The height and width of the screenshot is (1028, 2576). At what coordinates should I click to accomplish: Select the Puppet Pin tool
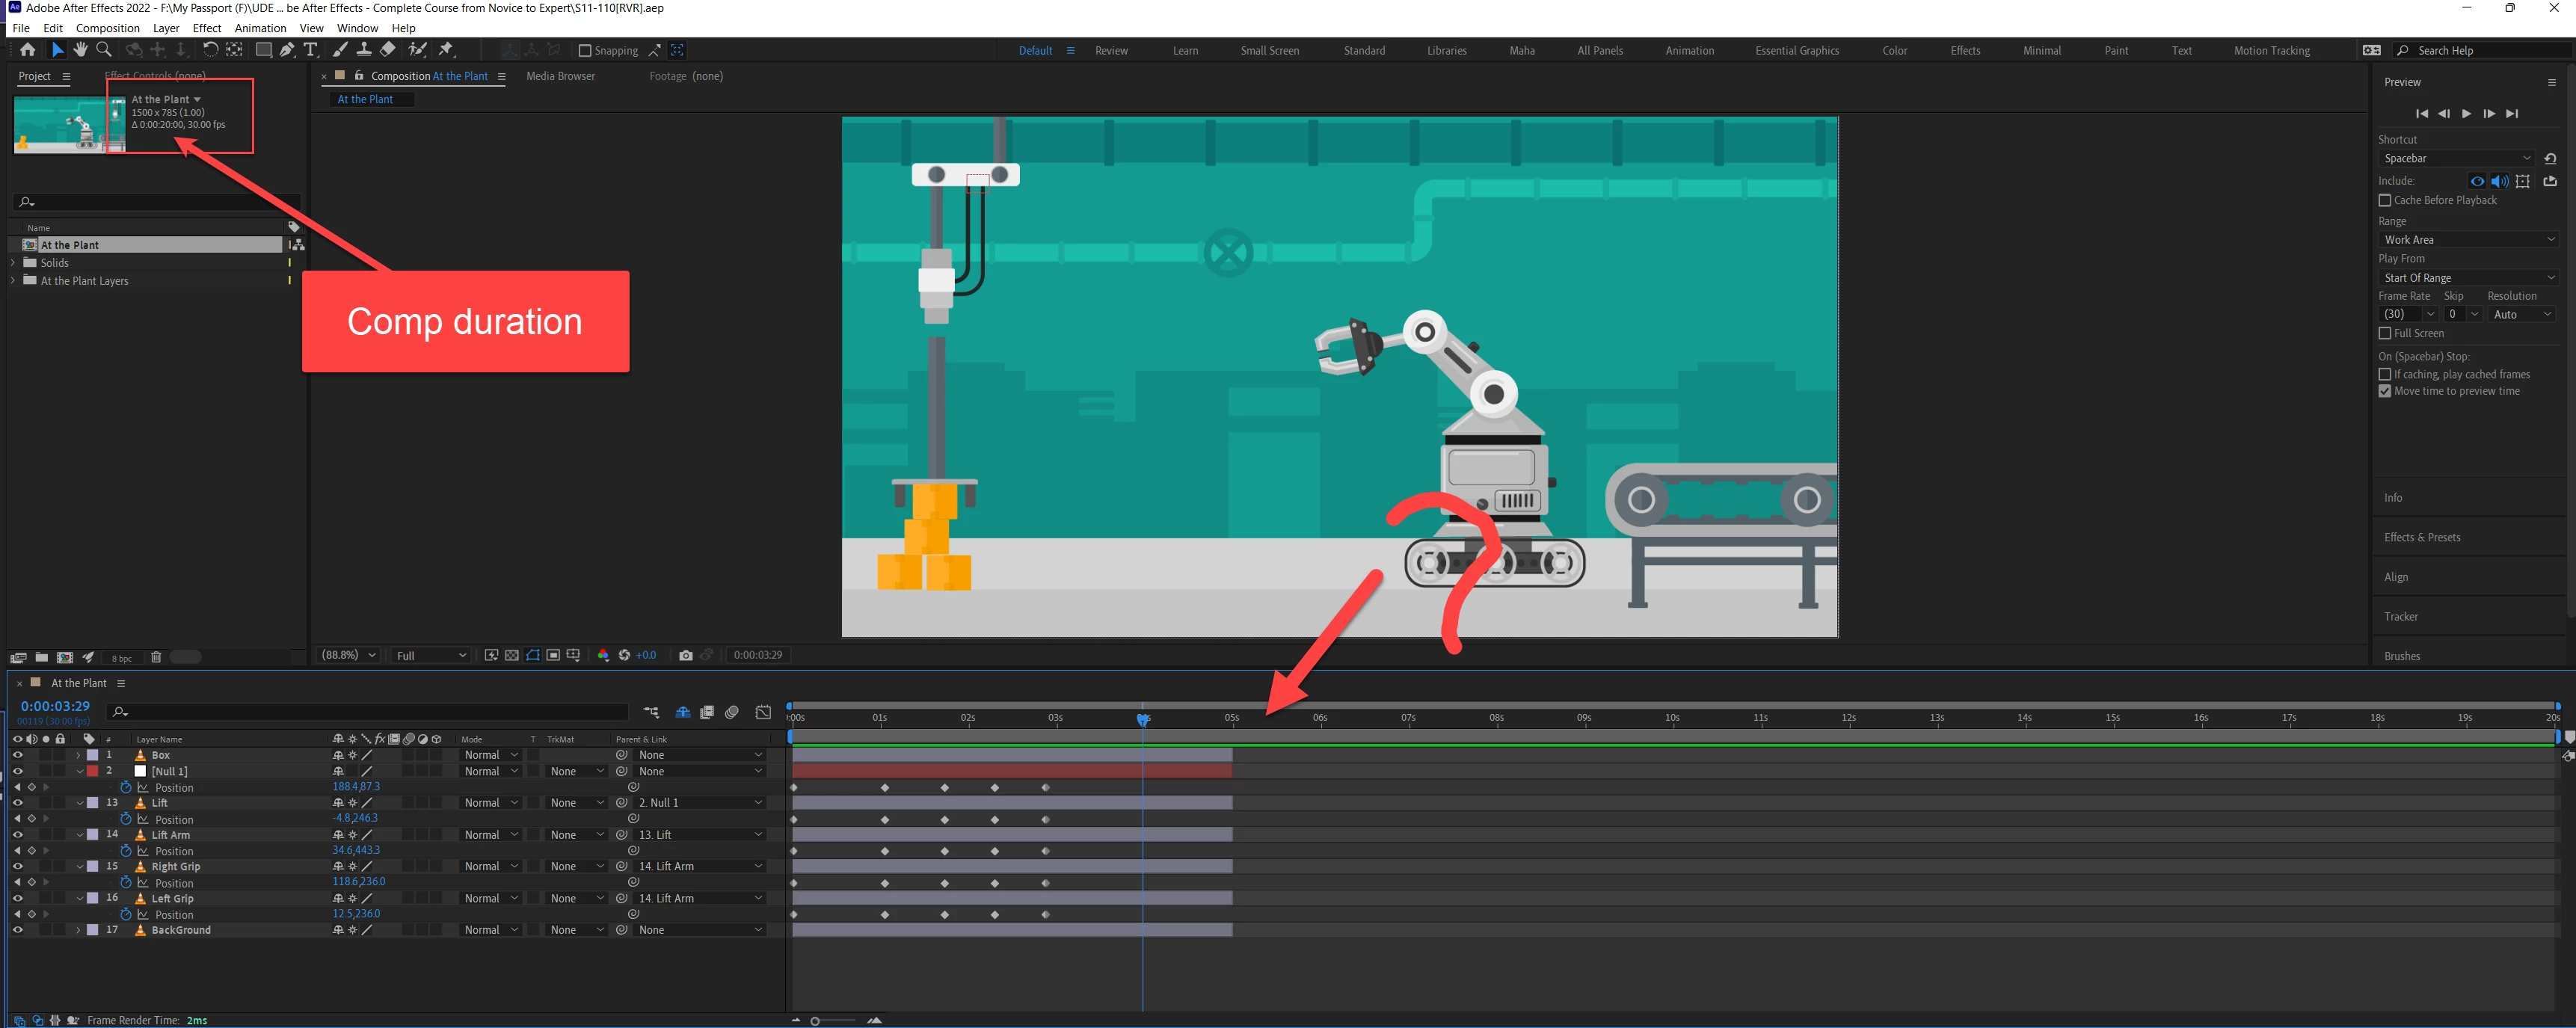coord(446,49)
